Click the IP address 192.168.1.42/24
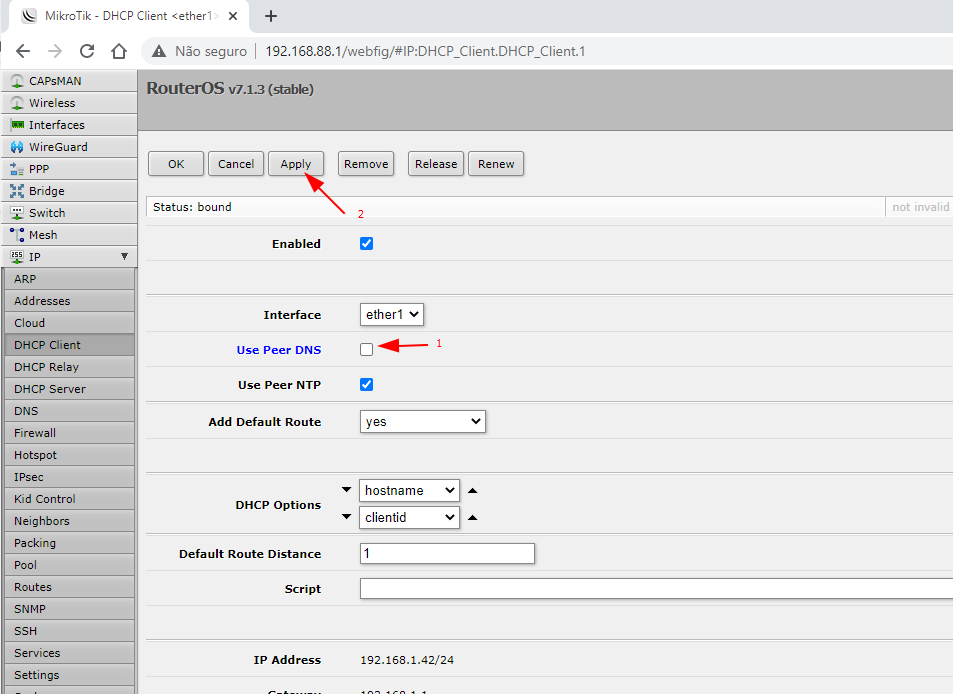953x694 pixels. coord(407,660)
